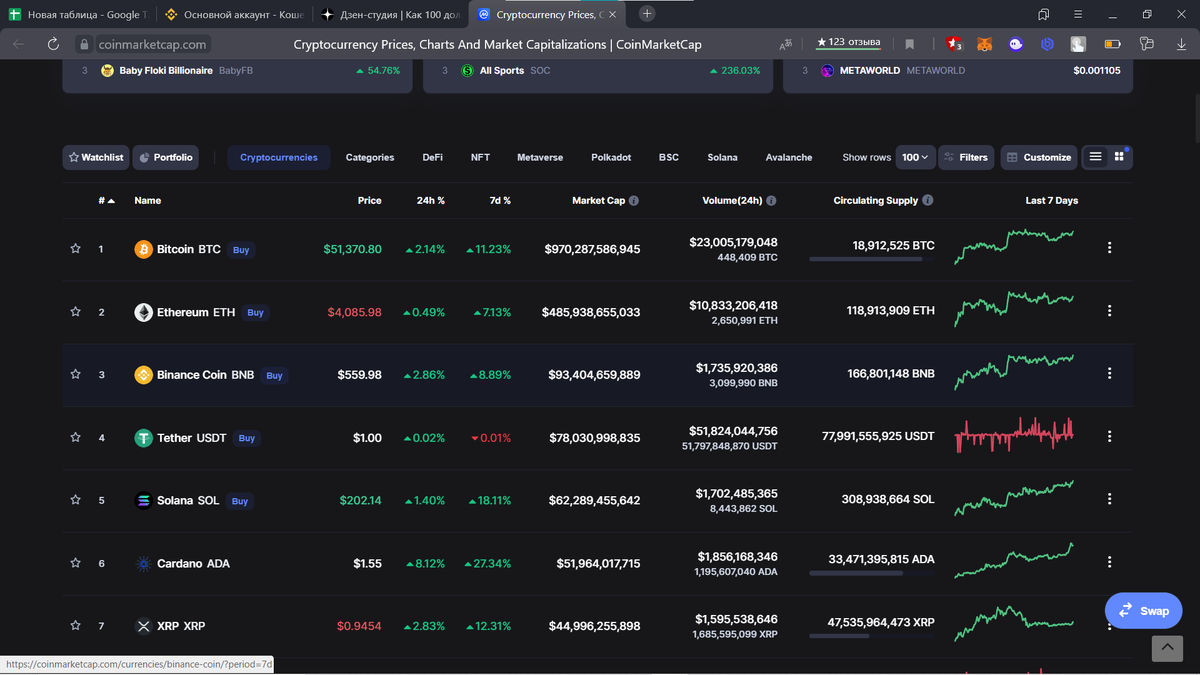Click Market Cap info icon
Viewport: 1200px width, 675px height.
634,201
